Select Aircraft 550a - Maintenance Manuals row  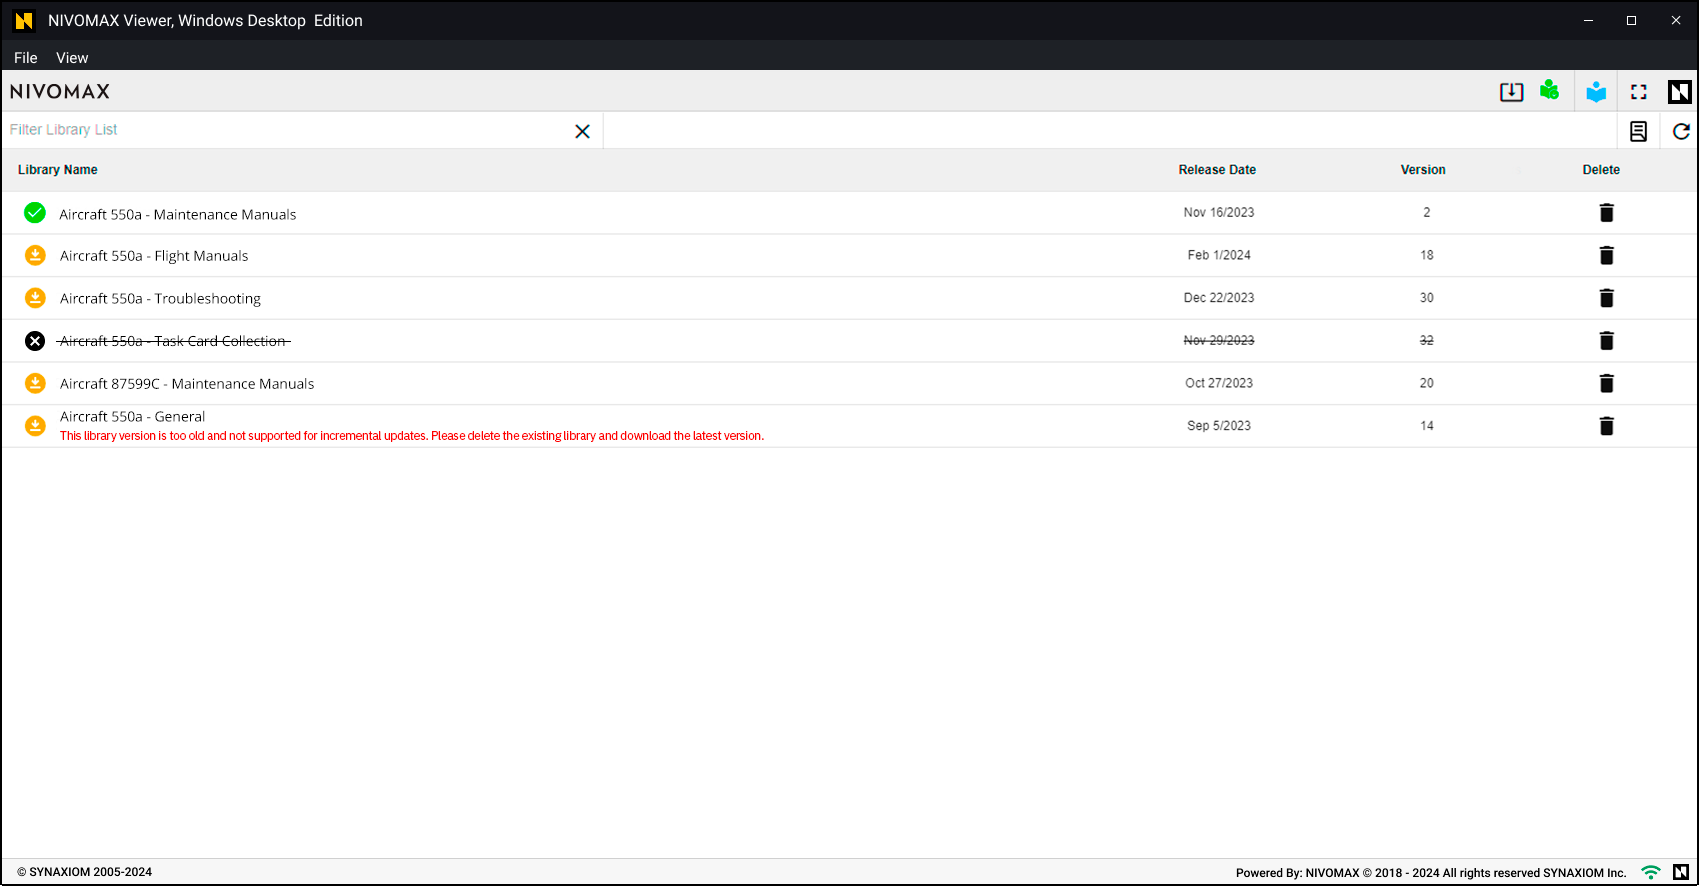849,213
